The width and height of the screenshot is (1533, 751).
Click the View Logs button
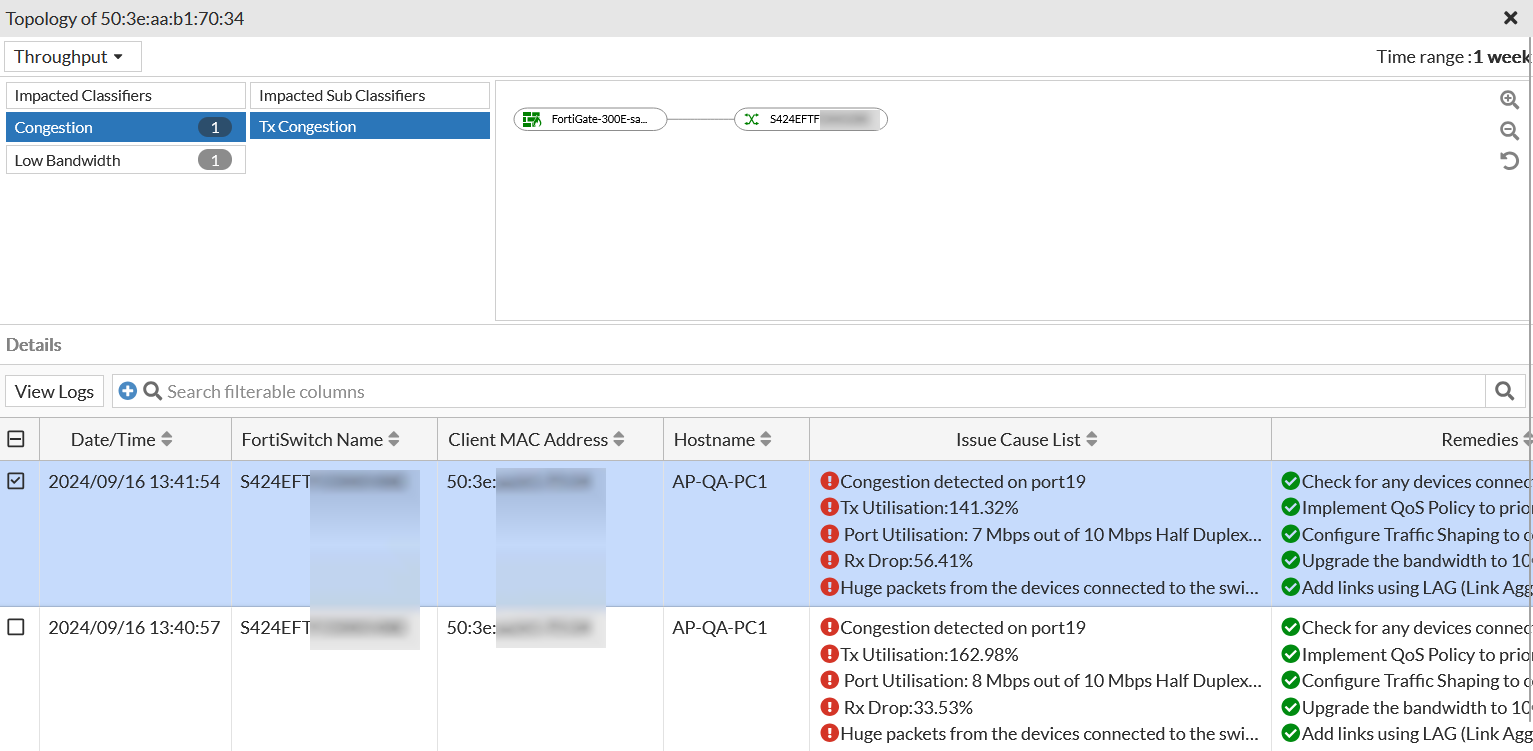pos(54,390)
